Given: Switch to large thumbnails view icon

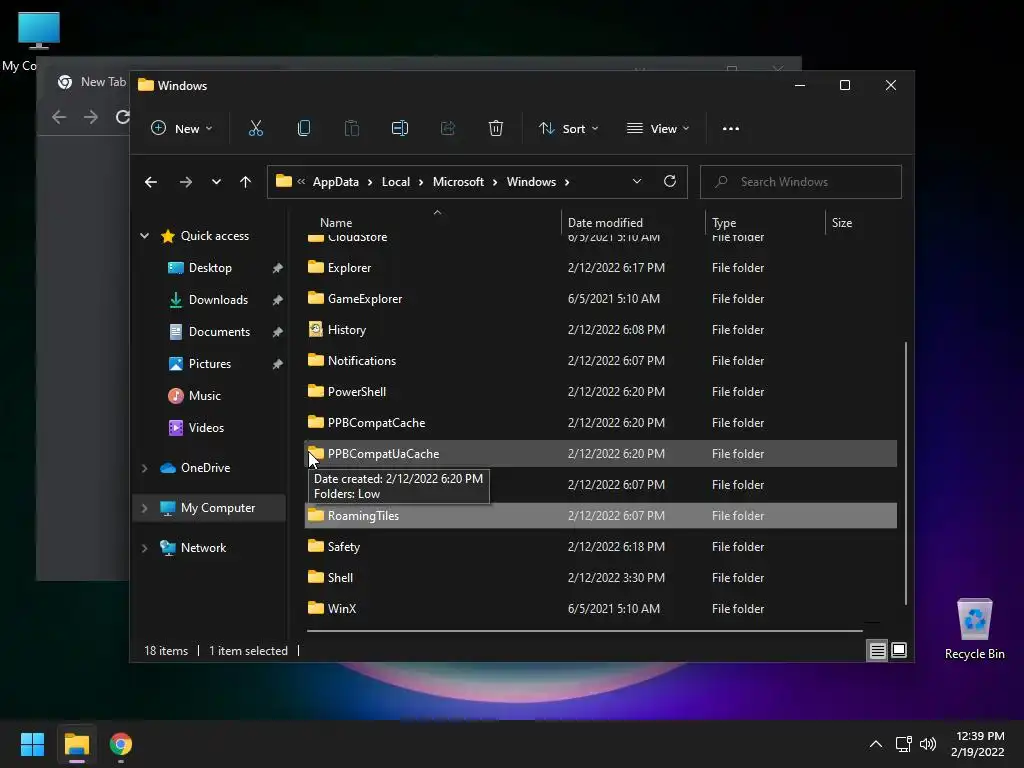Looking at the screenshot, I should 899,650.
